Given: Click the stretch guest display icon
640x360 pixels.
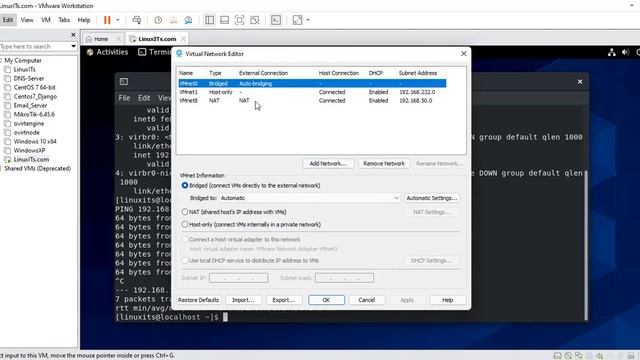Looking at the screenshot, I should [298, 20].
